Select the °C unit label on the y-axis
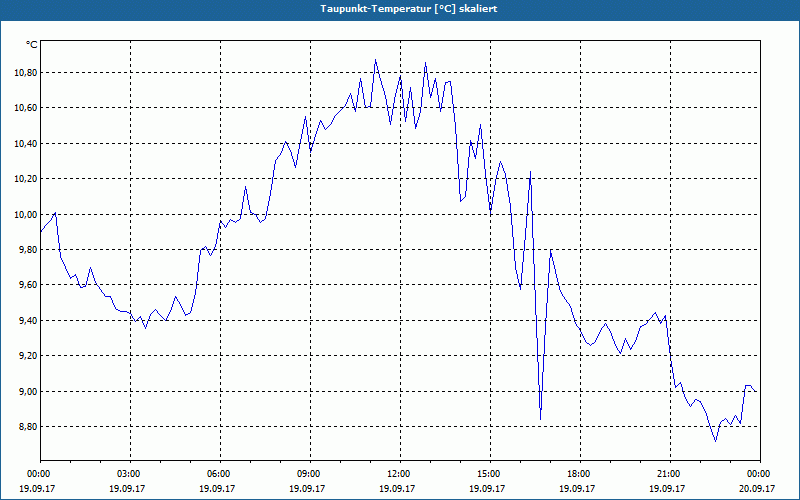This screenshot has height=500, width=800. pos(32,45)
